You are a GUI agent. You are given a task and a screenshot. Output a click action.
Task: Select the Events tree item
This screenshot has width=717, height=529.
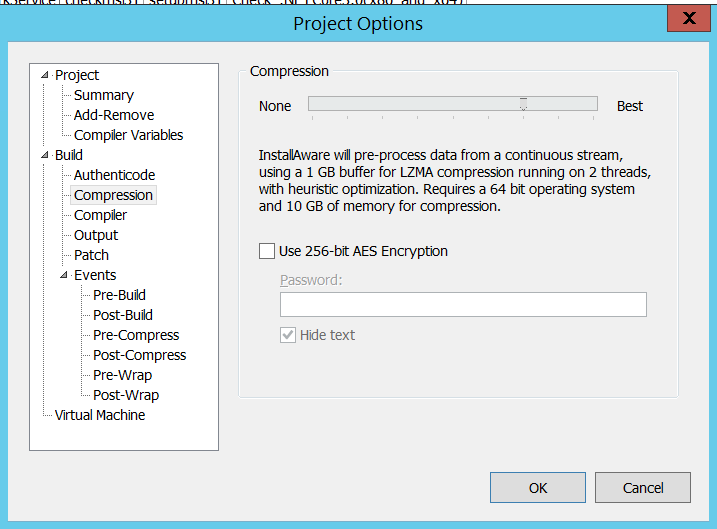pos(95,275)
